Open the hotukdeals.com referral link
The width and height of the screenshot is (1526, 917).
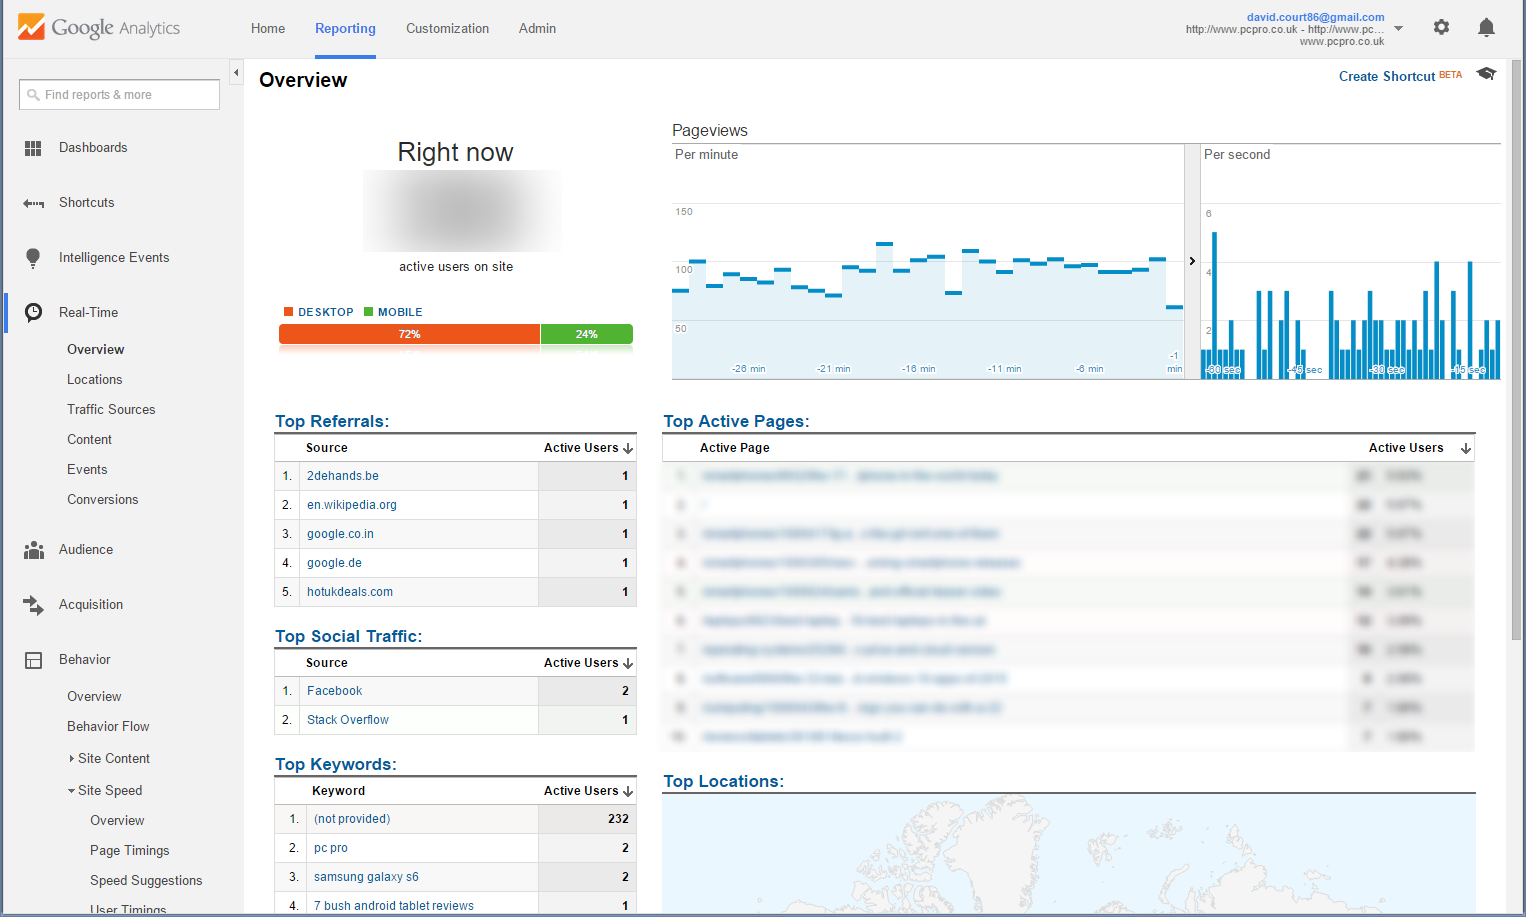coord(350,592)
